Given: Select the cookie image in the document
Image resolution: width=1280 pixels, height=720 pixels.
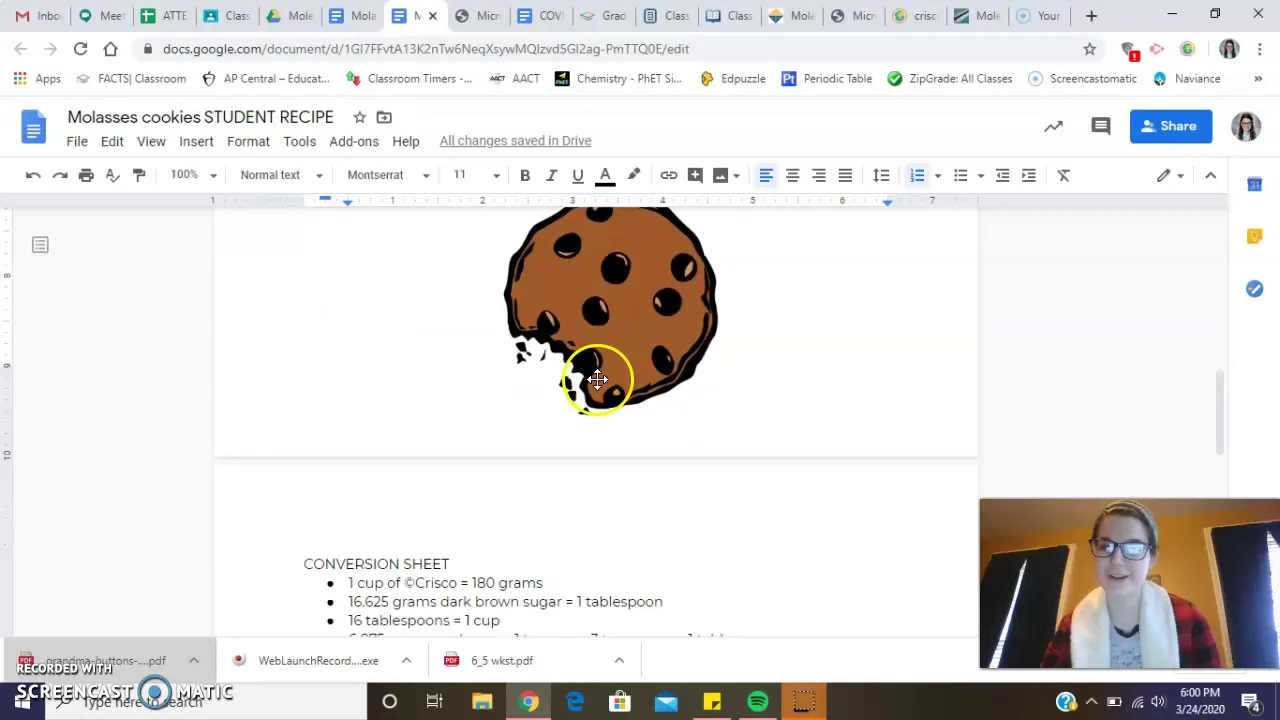Looking at the screenshot, I should click(x=611, y=308).
